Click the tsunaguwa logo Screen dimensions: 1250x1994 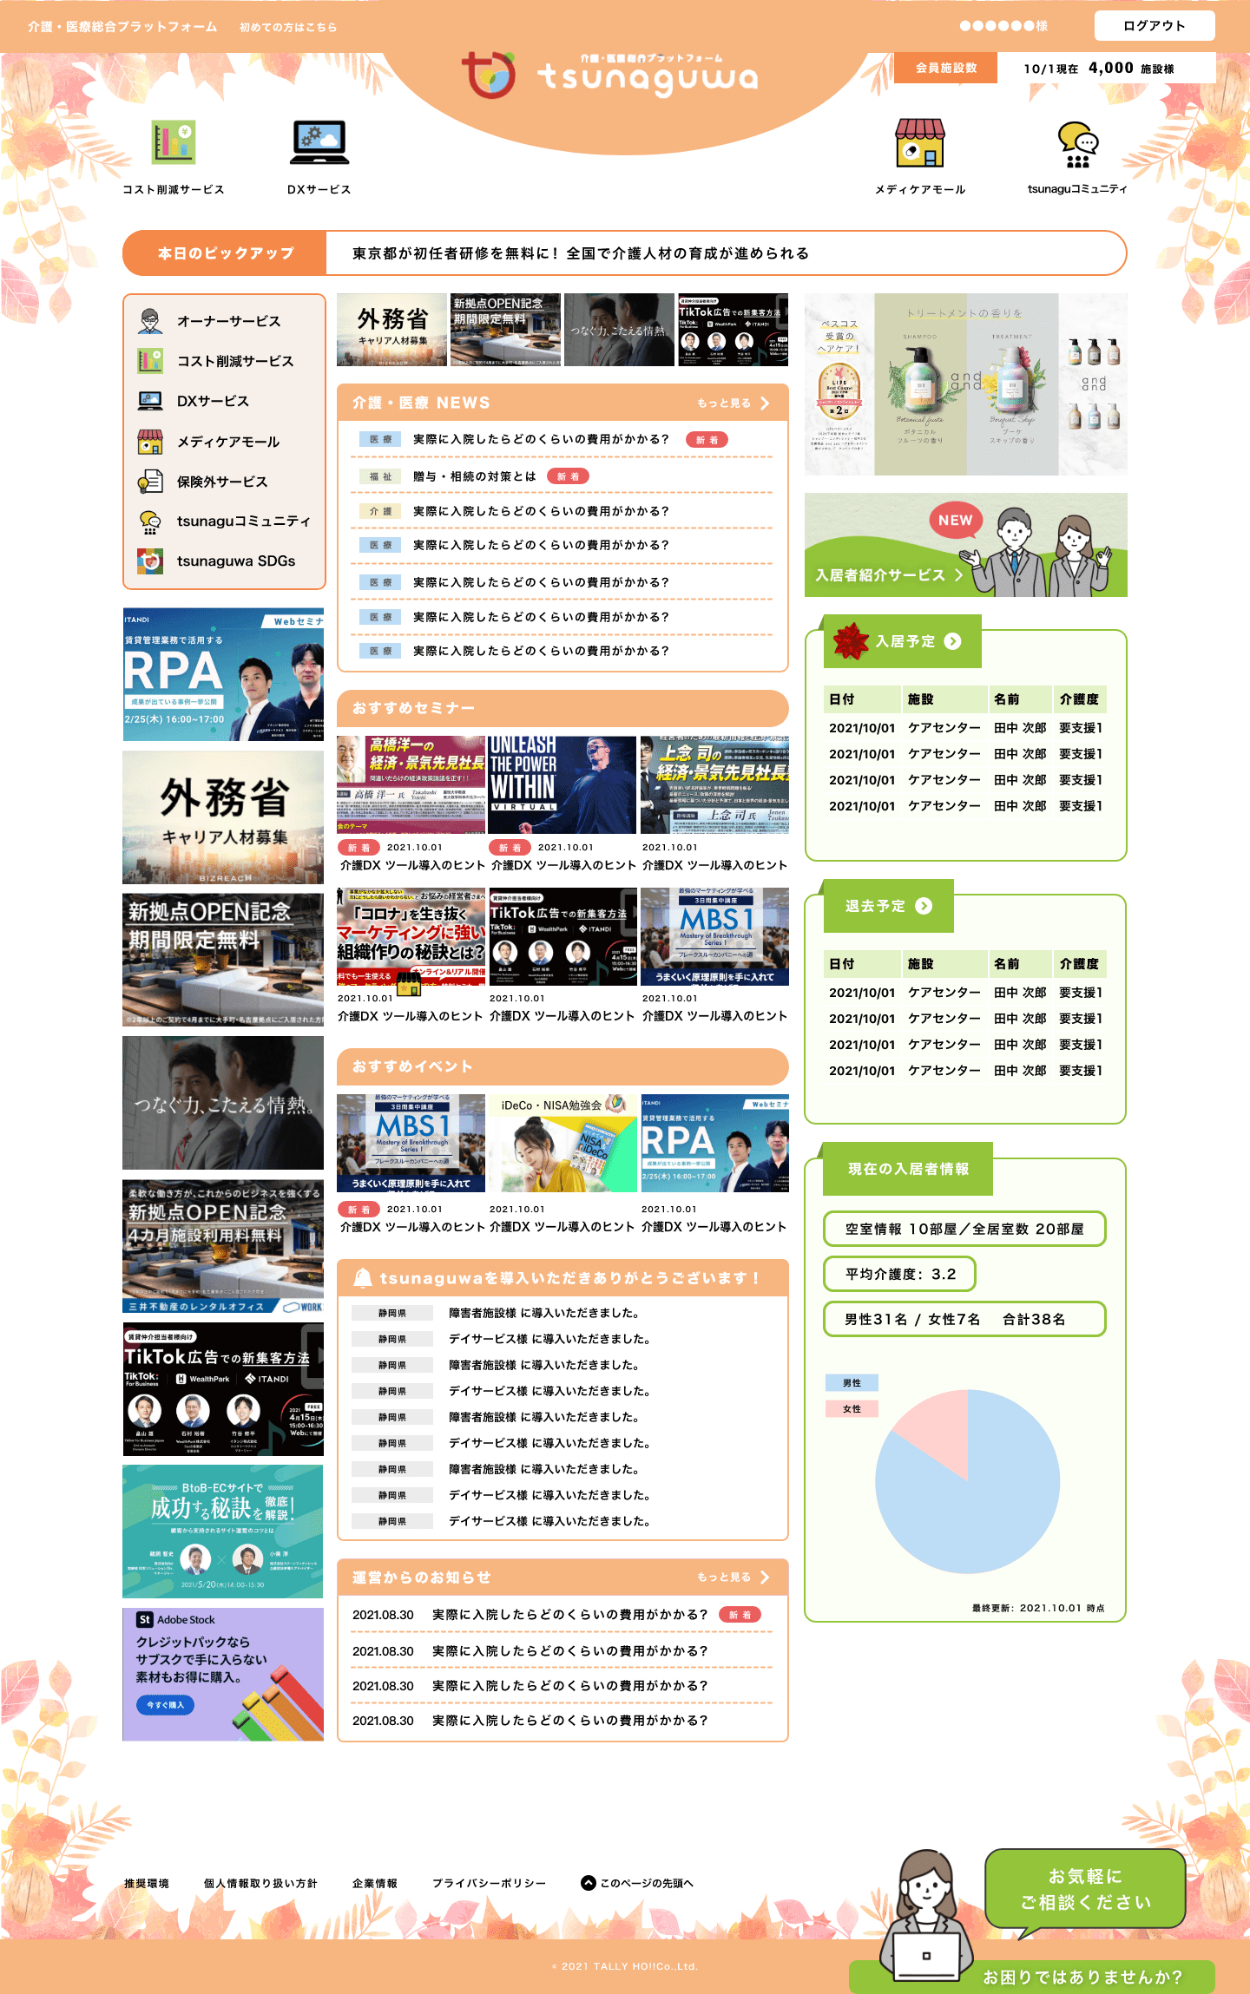pos(610,76)
